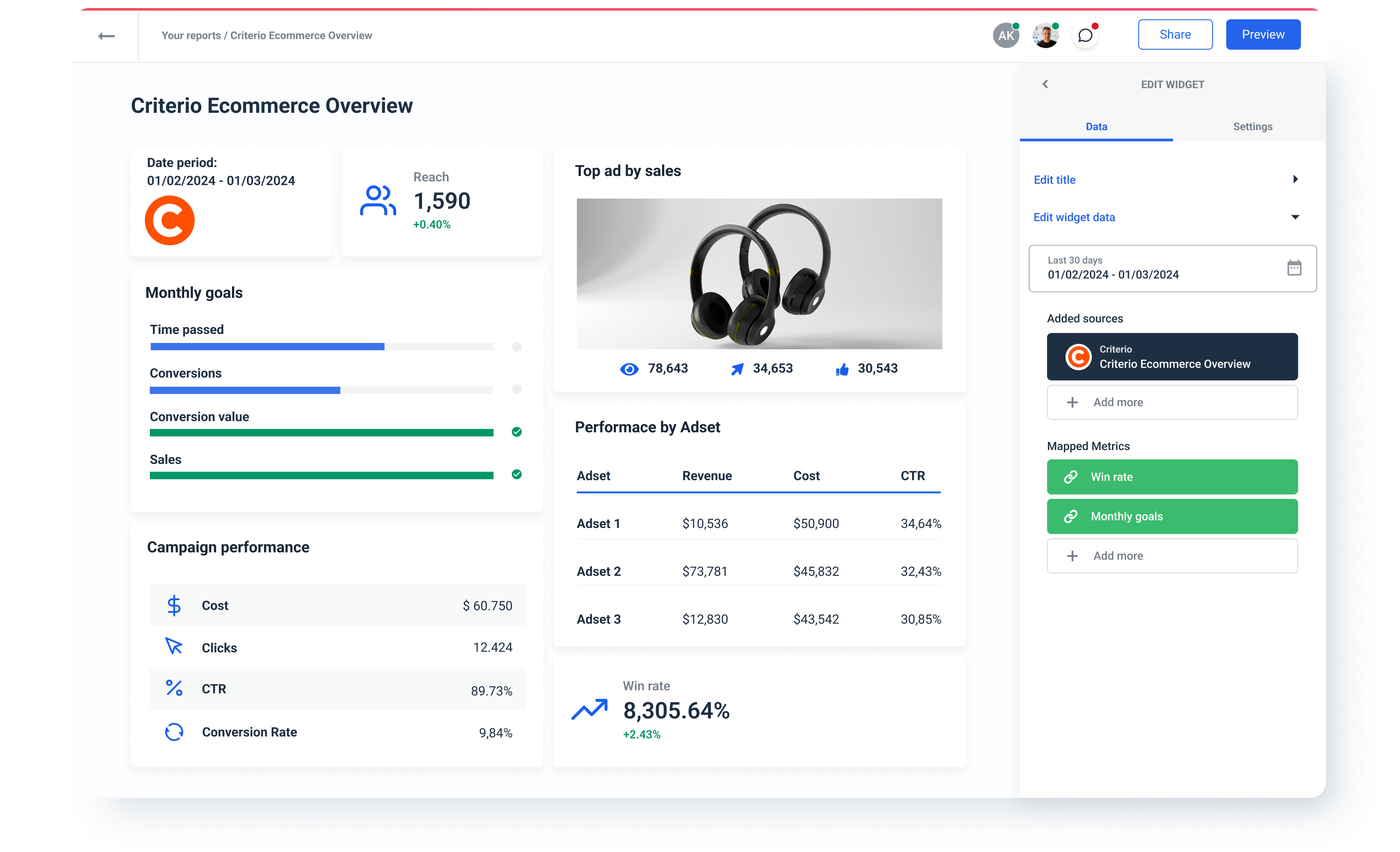The image size is (1400, 852).
Task: Click the dollar icon beside Cost metric
Action: pos(174,605)
